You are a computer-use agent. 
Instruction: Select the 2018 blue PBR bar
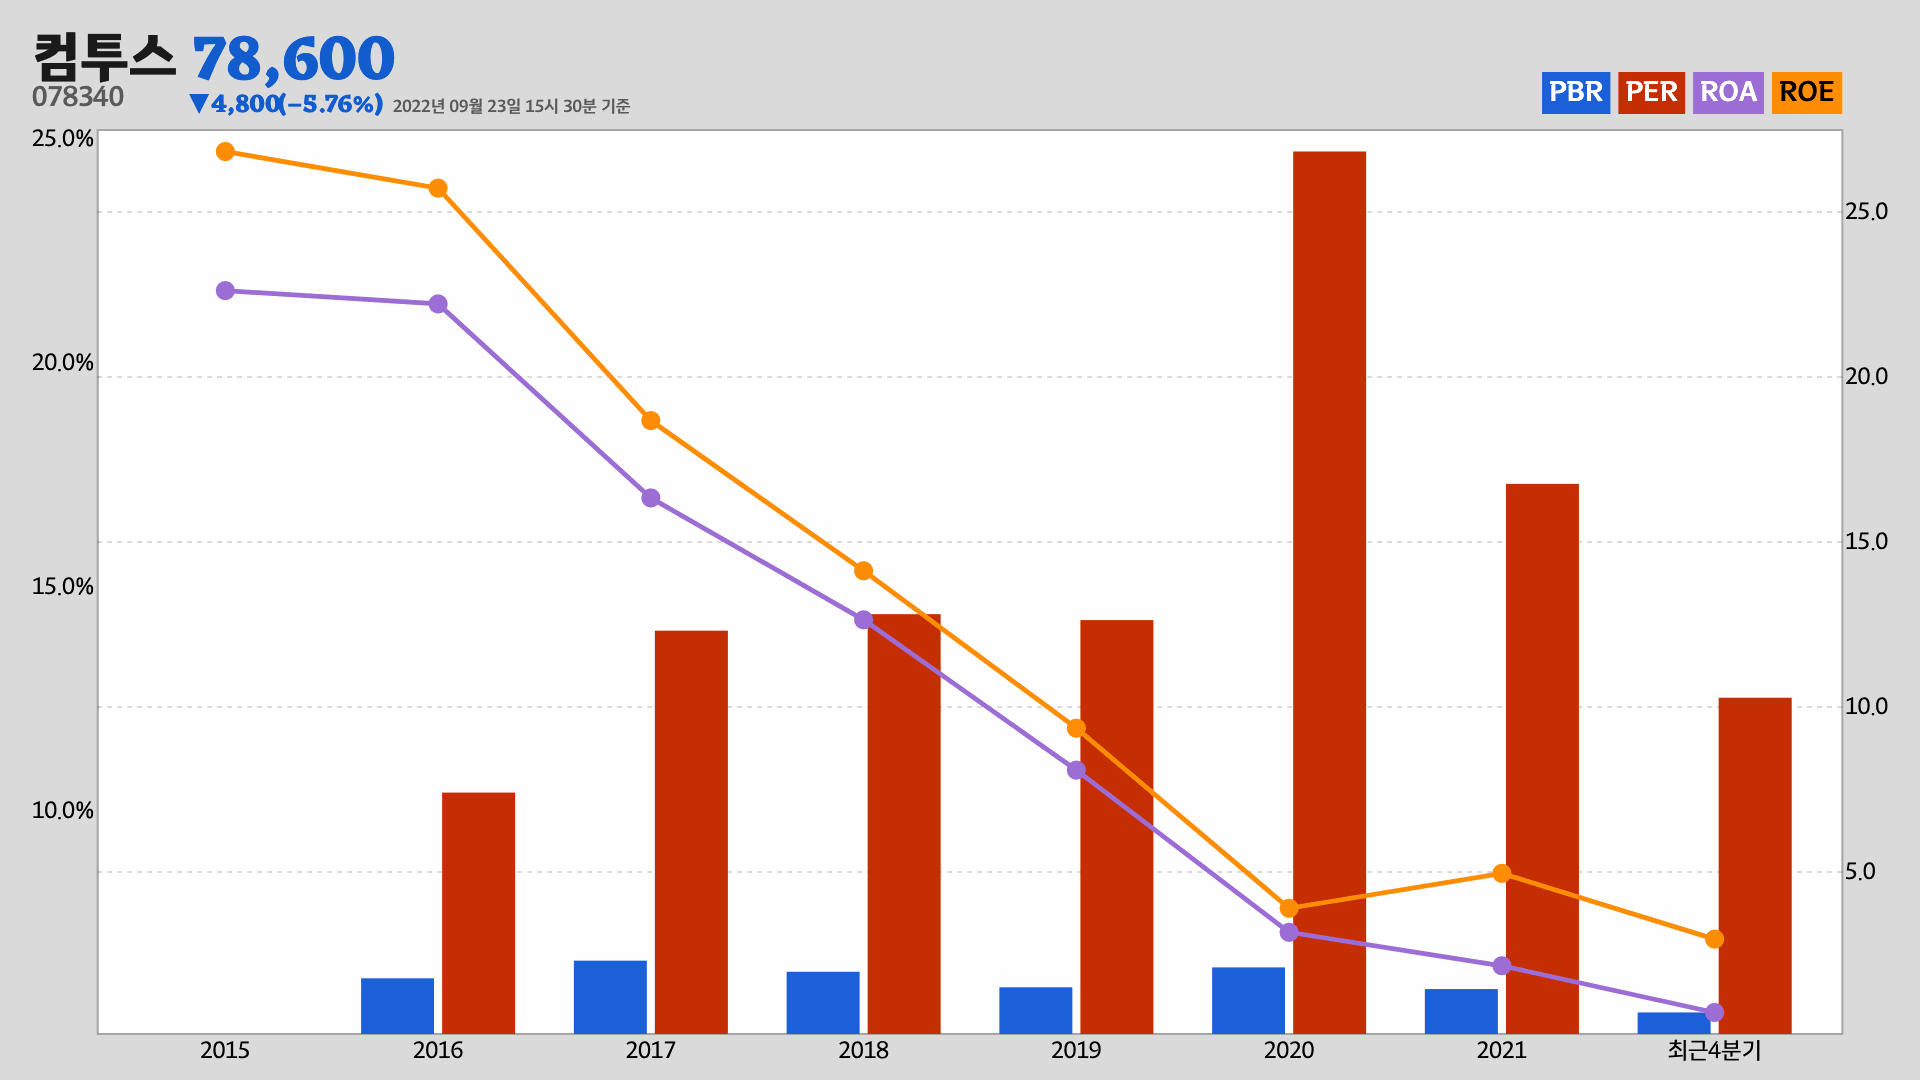tap(823, 1003)
